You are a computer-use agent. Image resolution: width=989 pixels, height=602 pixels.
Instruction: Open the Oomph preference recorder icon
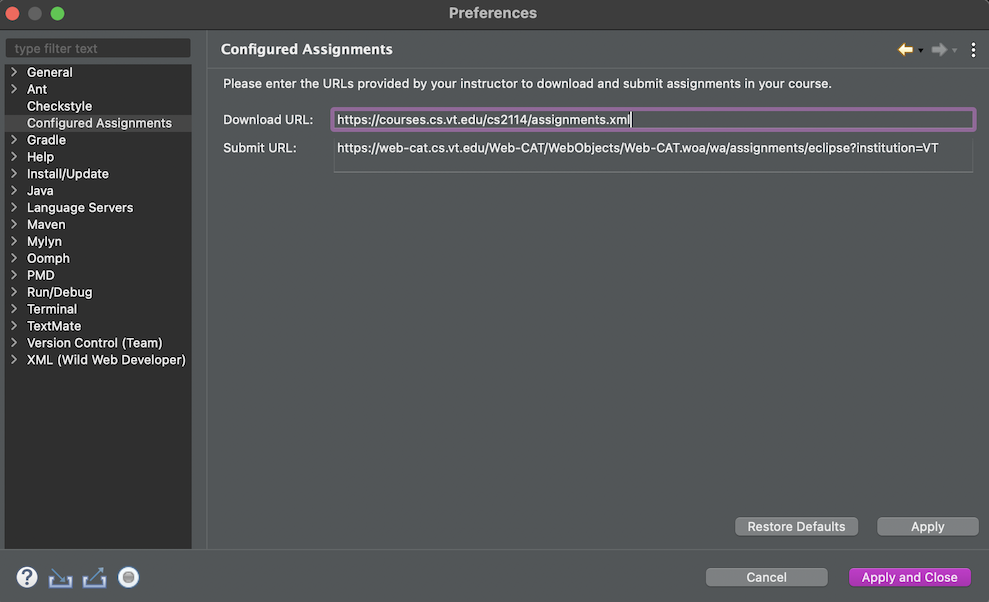click(128, 576)
